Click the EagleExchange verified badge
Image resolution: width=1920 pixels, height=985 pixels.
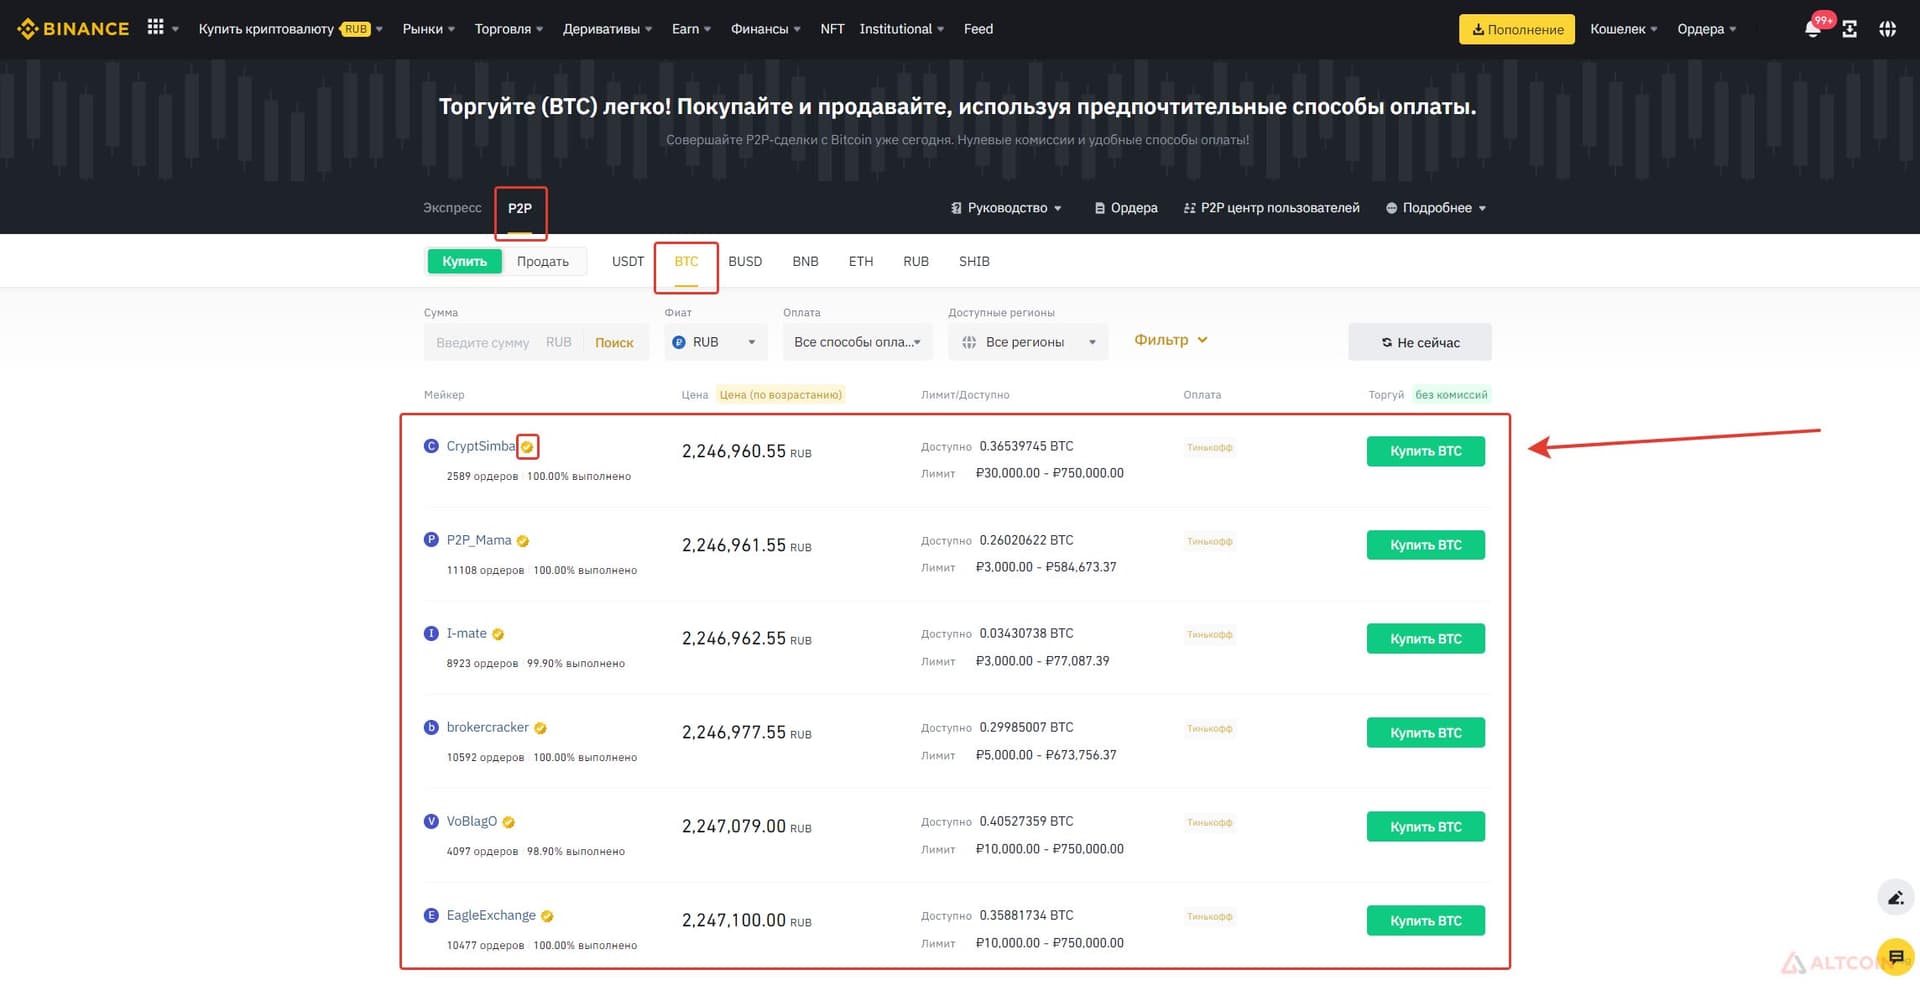(547, 916)
